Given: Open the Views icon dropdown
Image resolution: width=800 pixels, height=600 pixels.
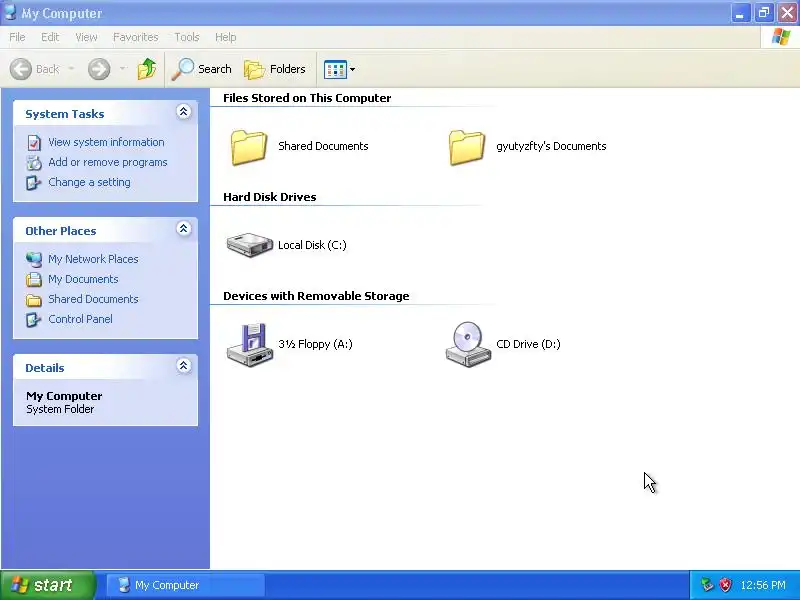Looking at the screenshot, I should (x=339, y=69).
